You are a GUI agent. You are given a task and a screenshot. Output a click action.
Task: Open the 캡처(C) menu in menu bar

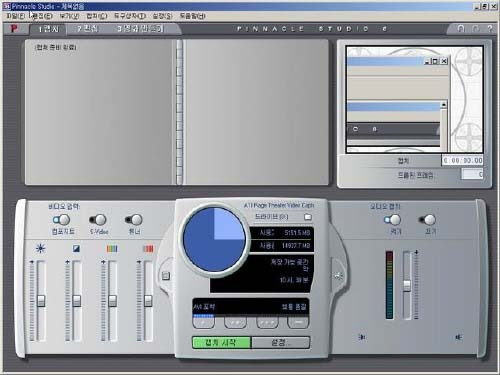pos(97,16)
